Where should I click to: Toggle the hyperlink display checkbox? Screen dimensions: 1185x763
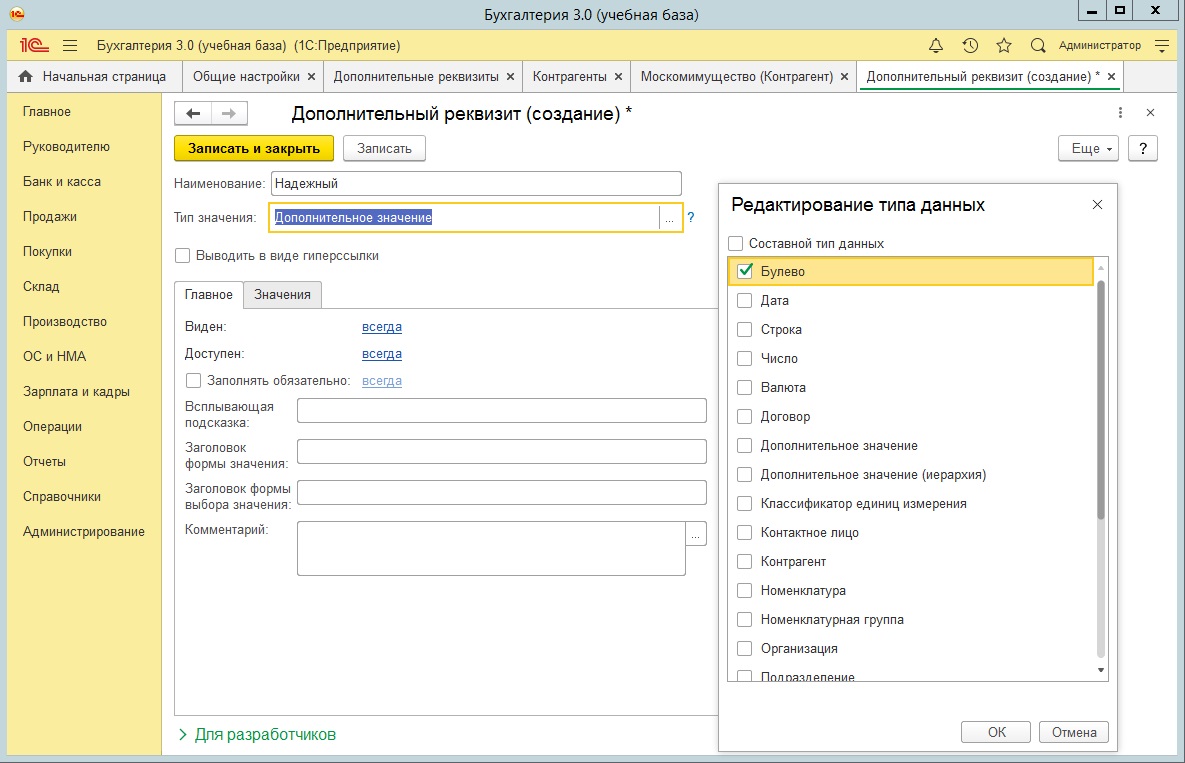coord(182,255)
